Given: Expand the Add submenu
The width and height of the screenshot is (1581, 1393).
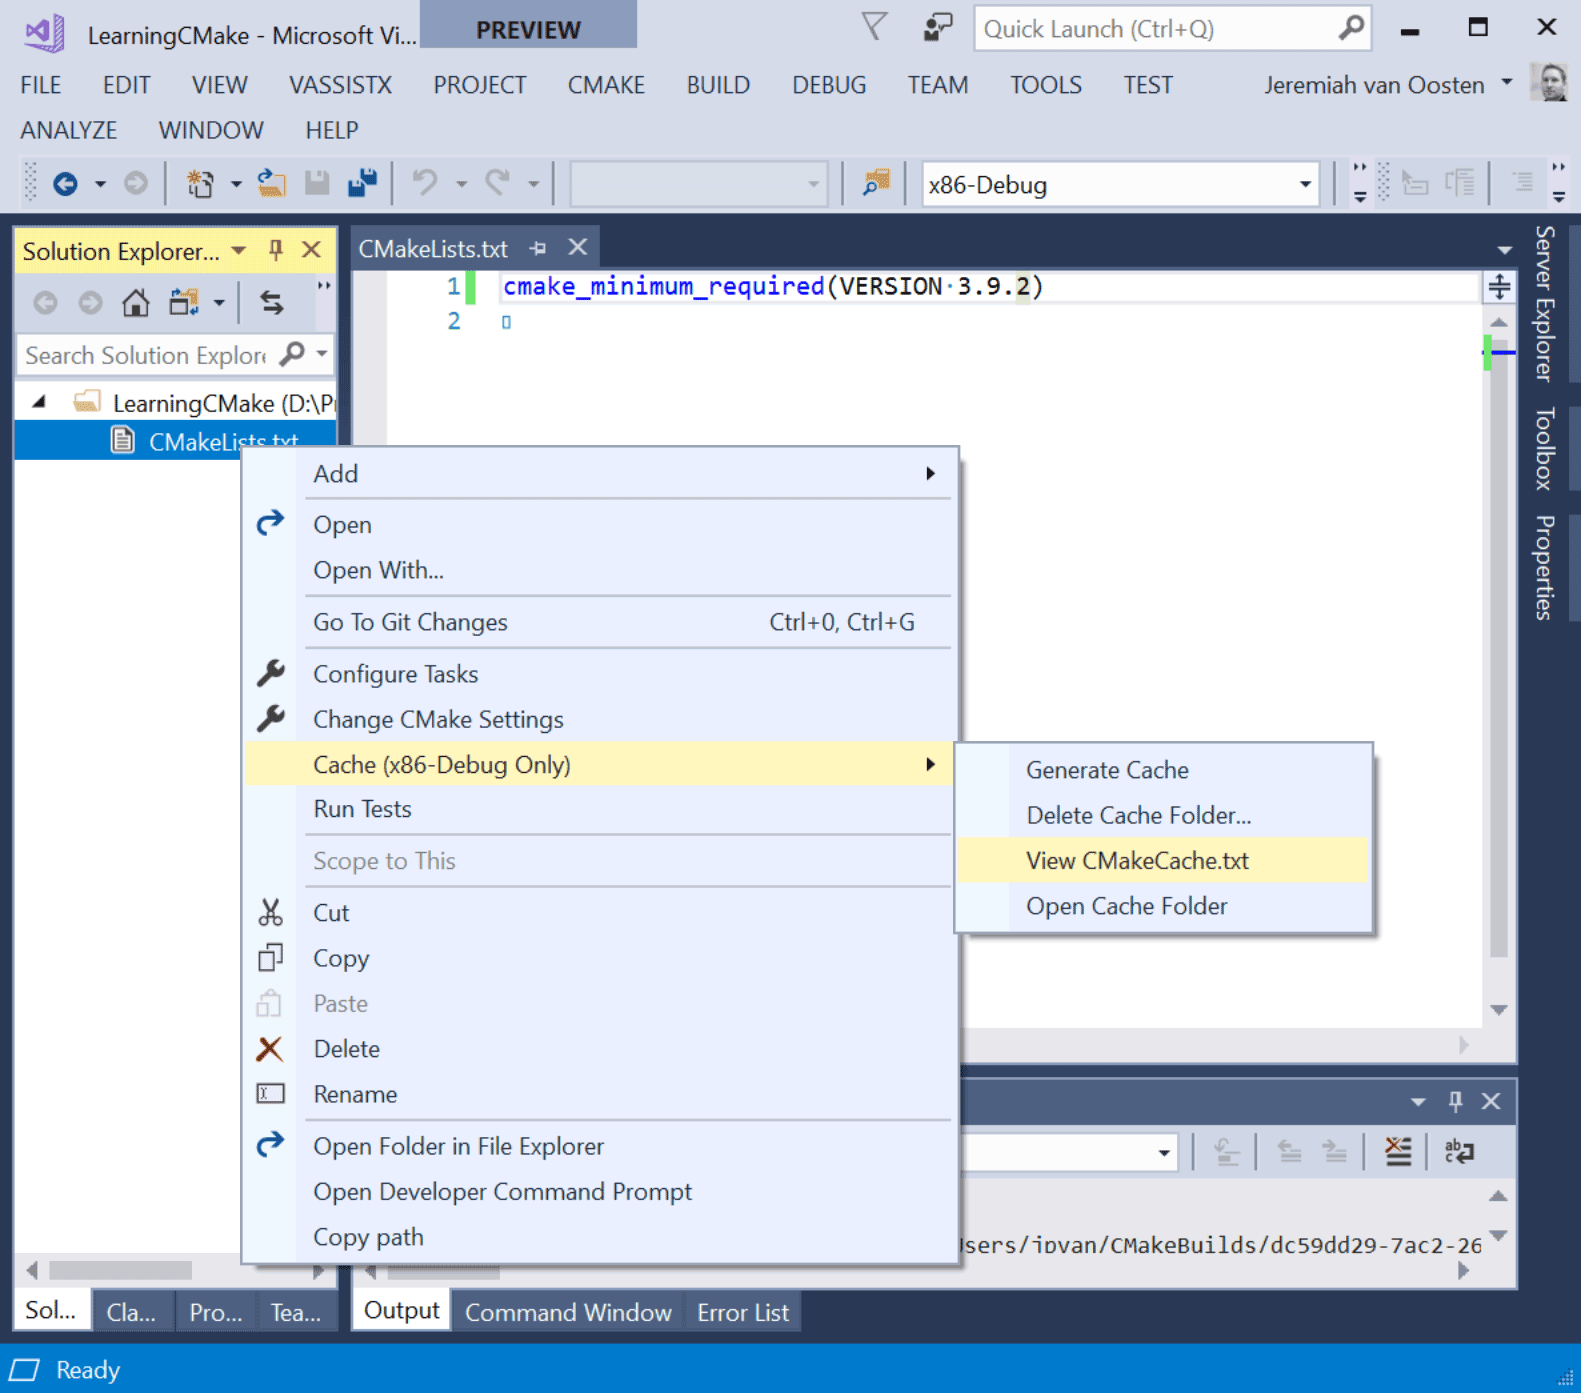Looking at the screenshot, I should [x=598, y=474].
